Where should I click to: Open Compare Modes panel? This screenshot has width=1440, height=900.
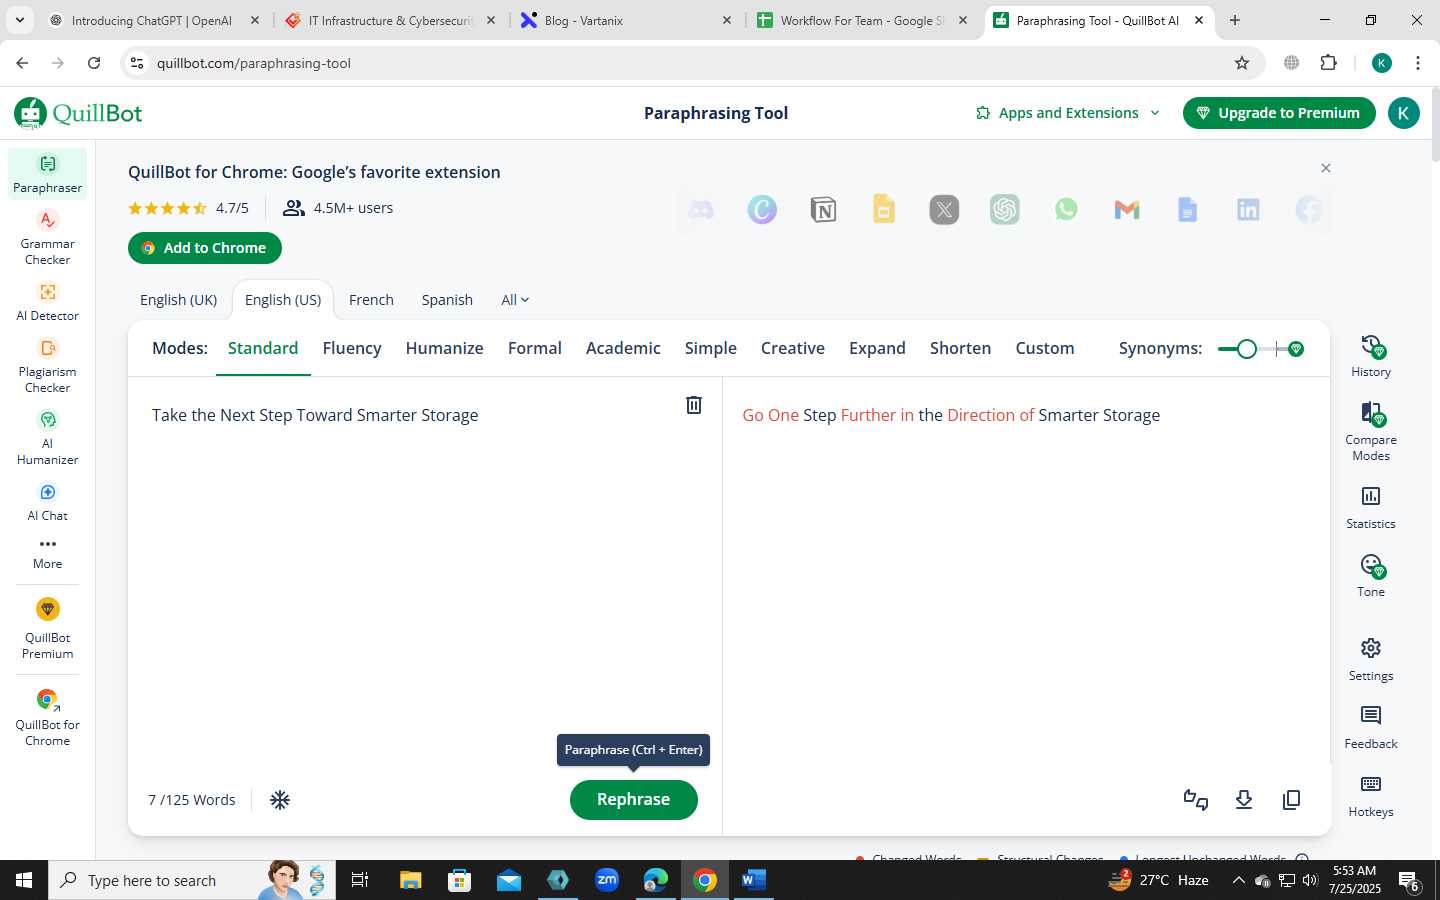point(1371,431)
